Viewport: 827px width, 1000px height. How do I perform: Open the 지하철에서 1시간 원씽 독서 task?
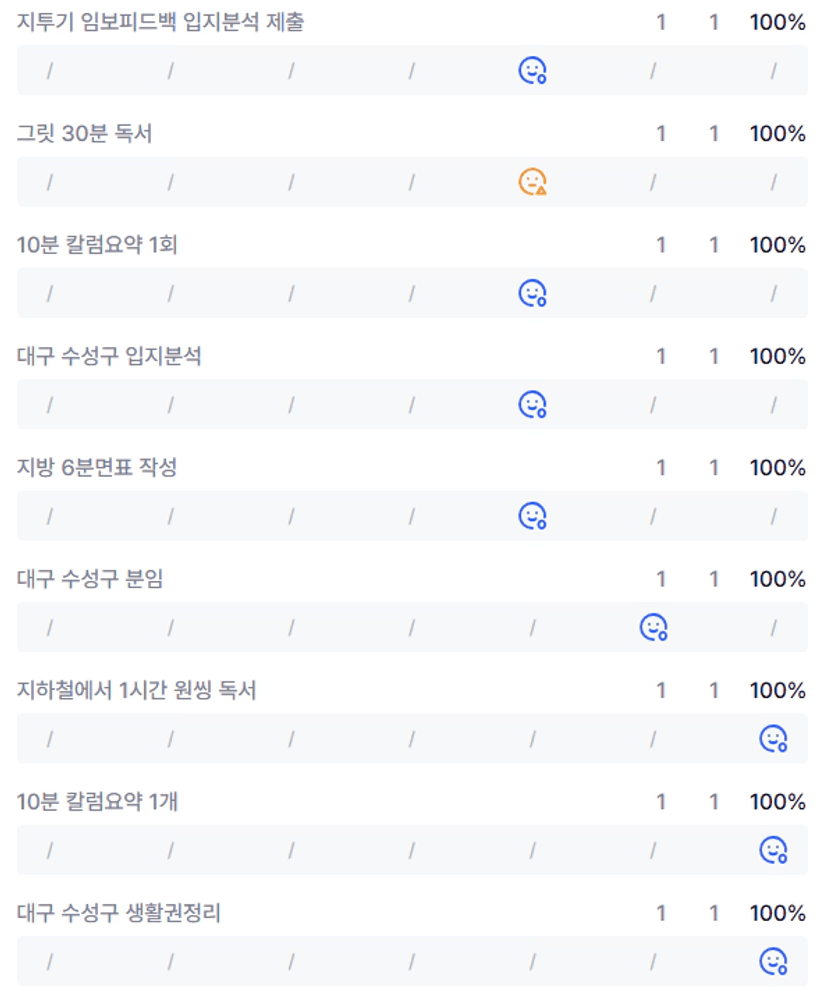137,691
